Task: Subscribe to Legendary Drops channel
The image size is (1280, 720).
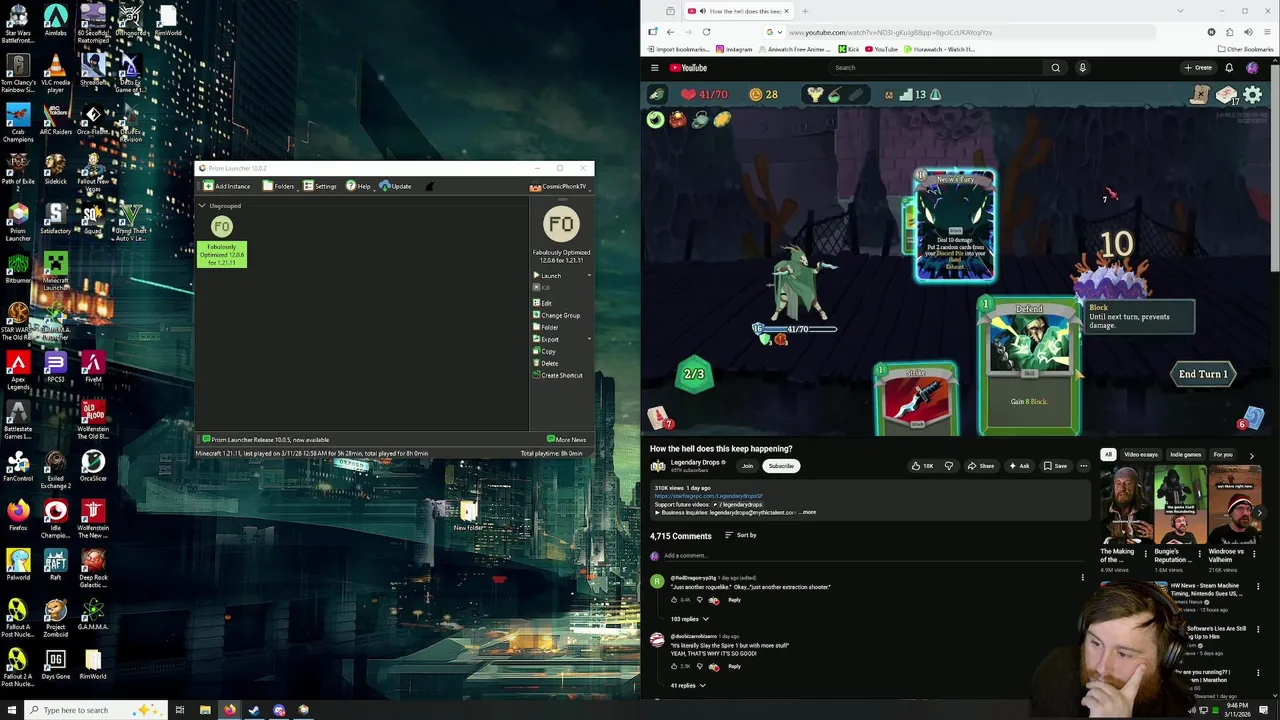Action: pos(781,466)
